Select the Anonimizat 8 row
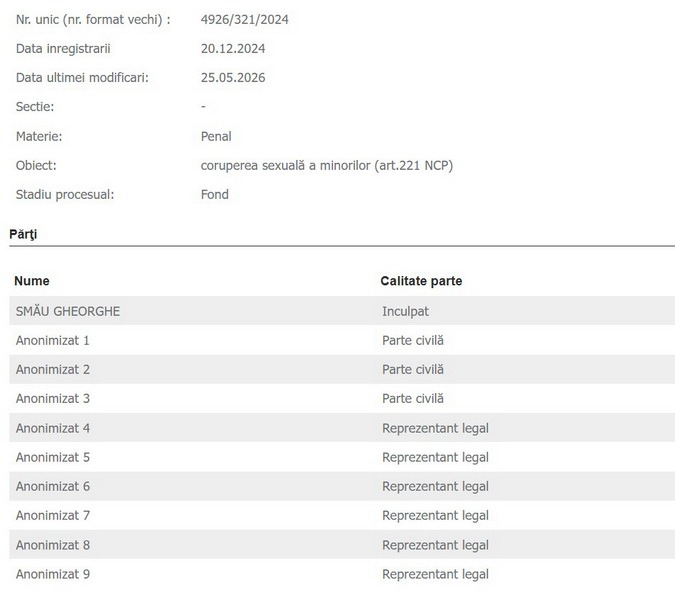Screen dimensions: 675x600 point(342,545)
